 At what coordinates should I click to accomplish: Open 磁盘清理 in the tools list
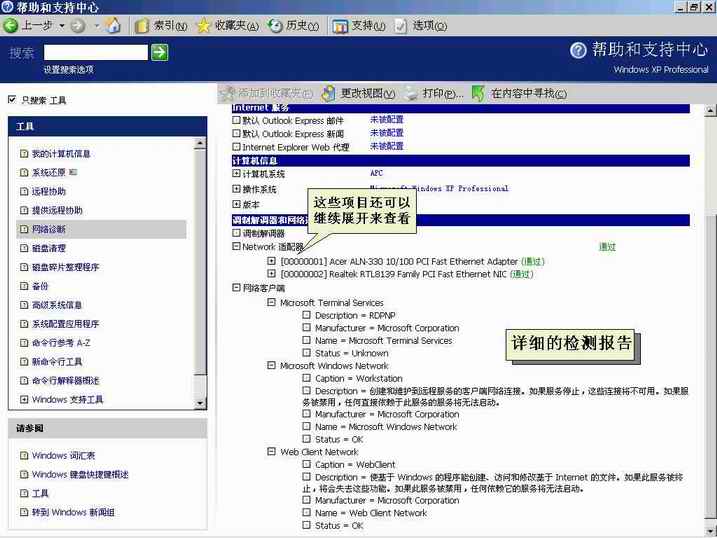(48, 248)
